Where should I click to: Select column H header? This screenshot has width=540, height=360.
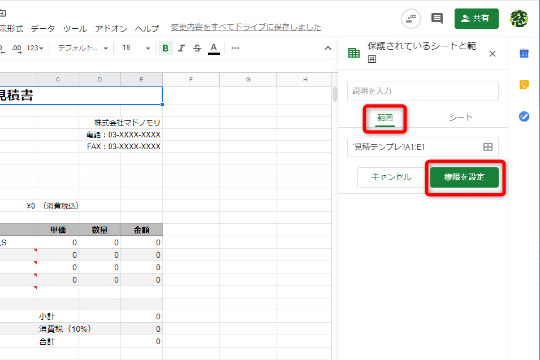[x=305, y=80]
